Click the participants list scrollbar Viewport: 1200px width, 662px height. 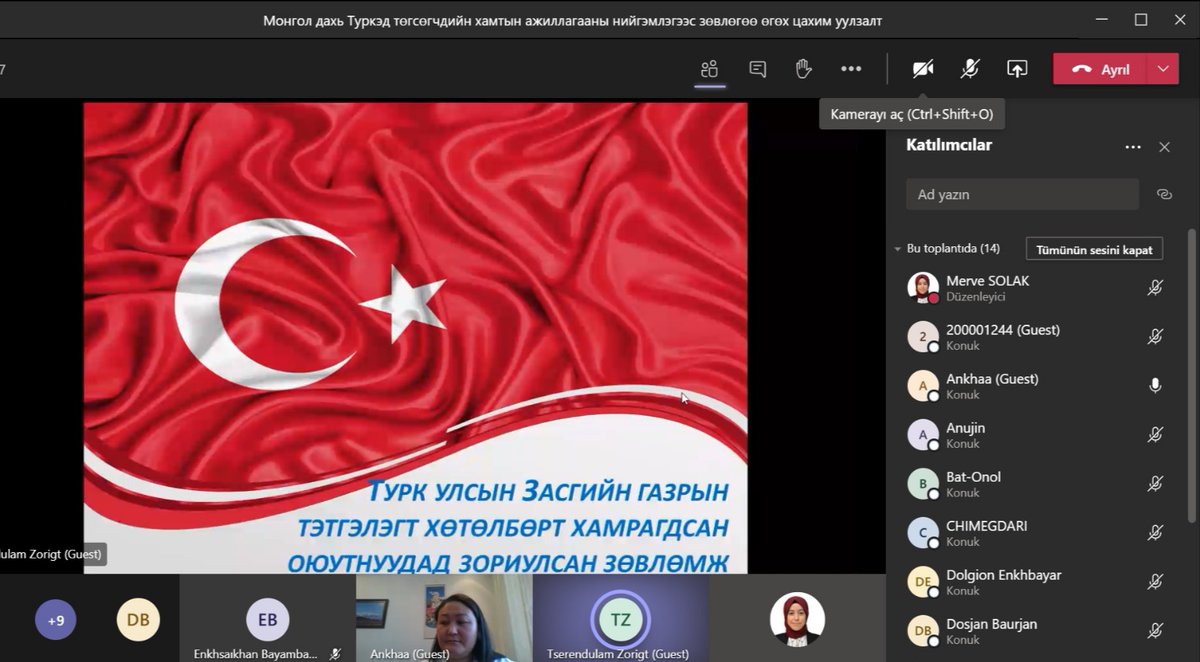pos(1191,375)
